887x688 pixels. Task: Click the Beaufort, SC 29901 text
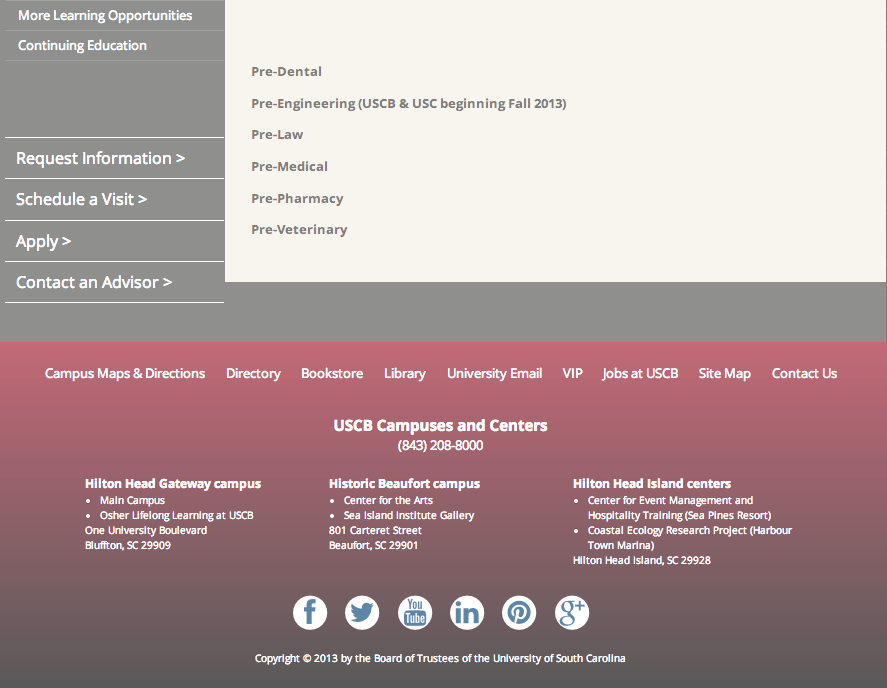coord(373,545)
